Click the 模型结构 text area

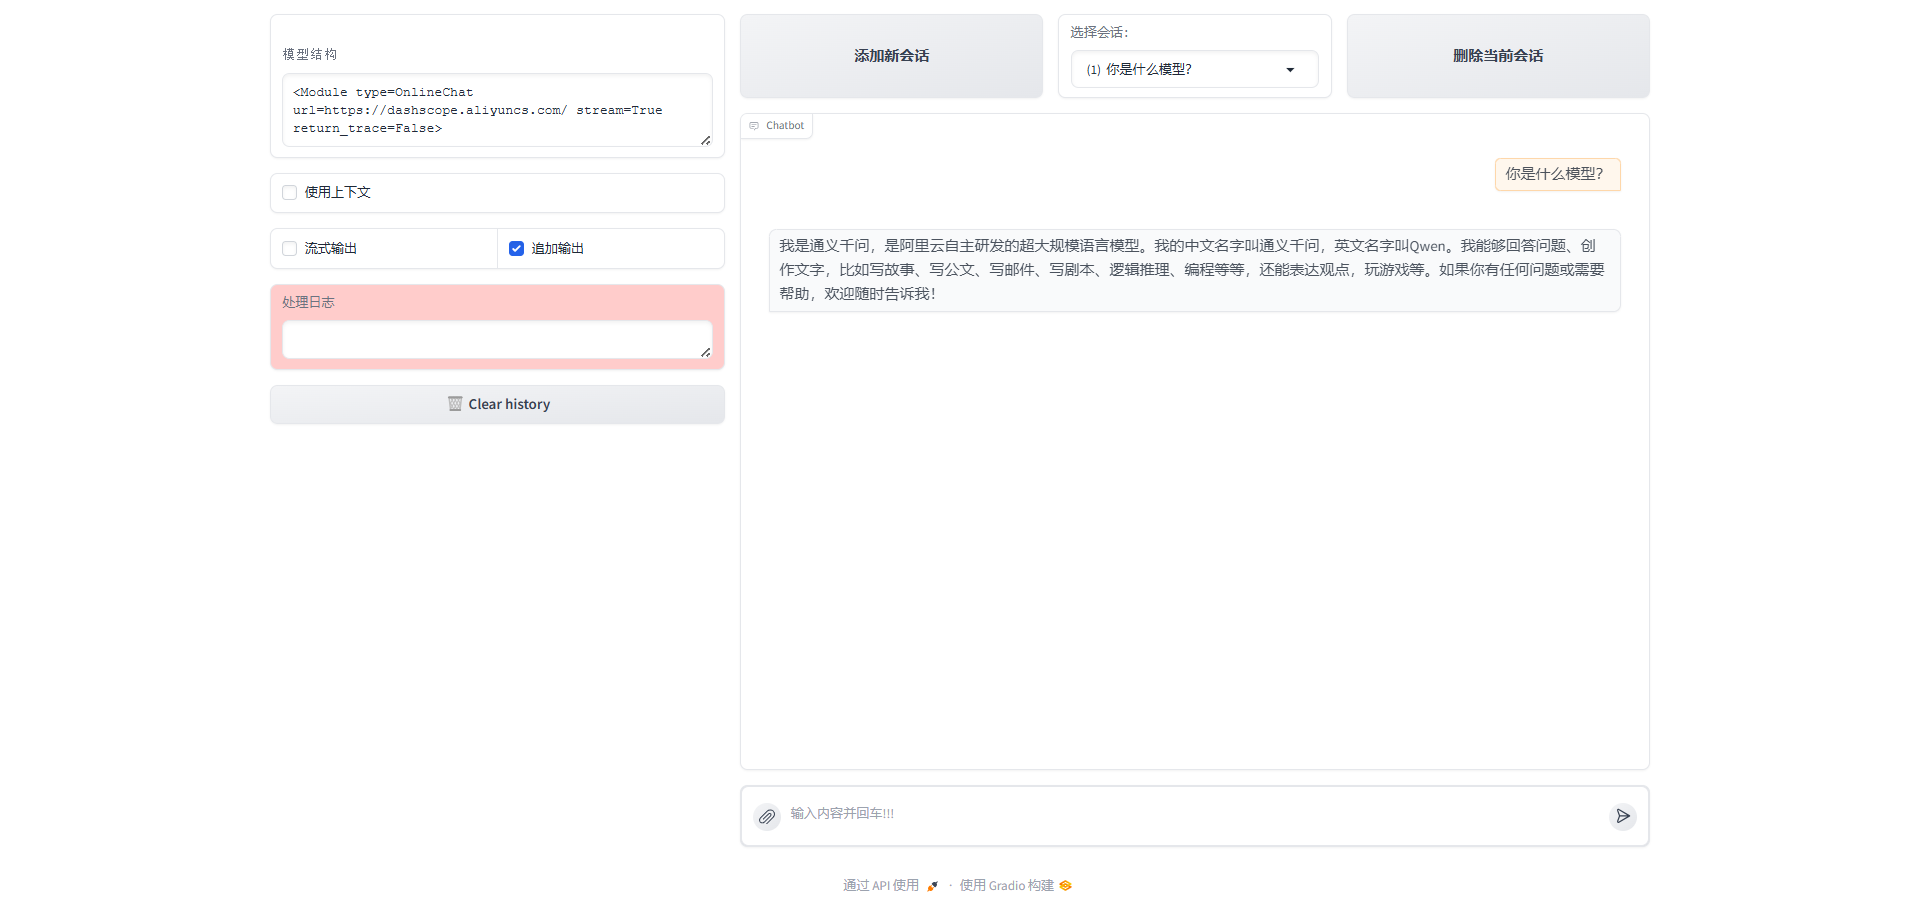tap(497, 110)
